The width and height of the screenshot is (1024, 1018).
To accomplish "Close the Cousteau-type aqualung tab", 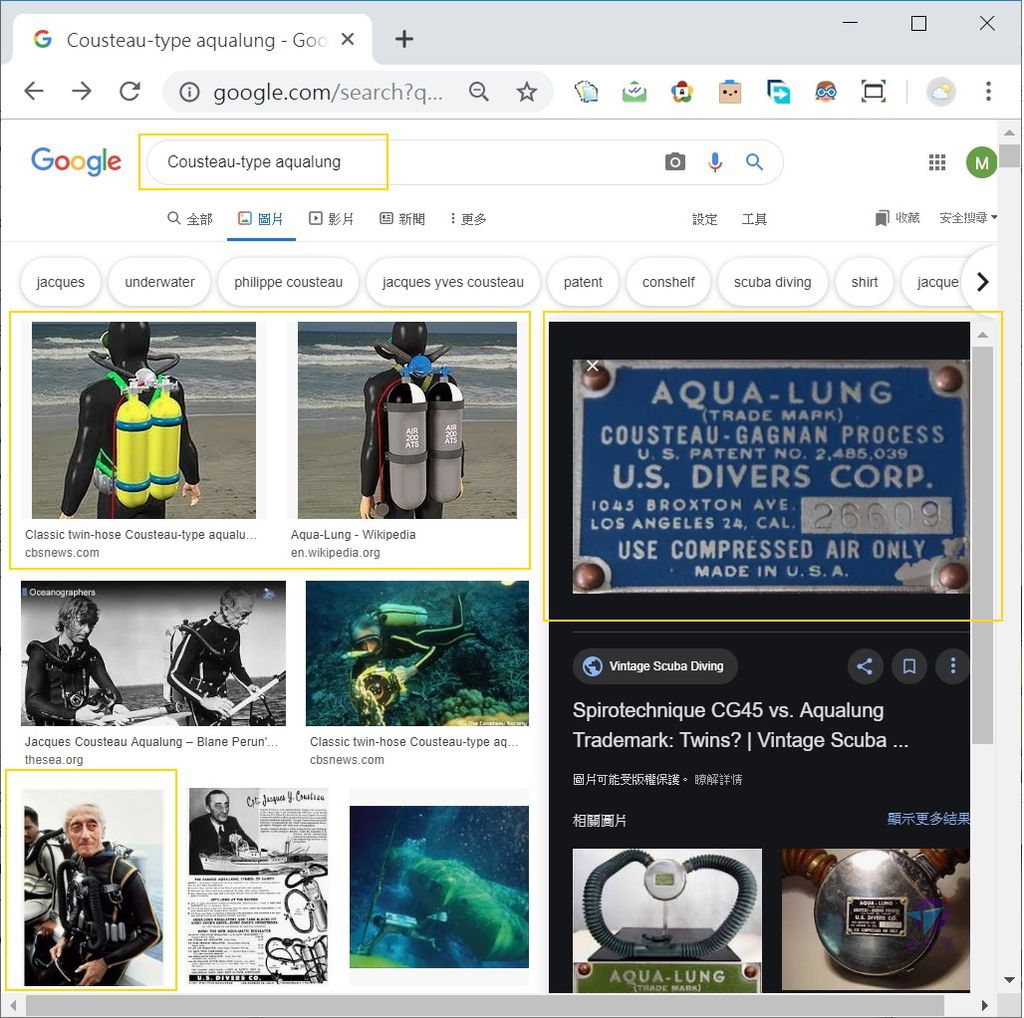I will coord(348,40).
